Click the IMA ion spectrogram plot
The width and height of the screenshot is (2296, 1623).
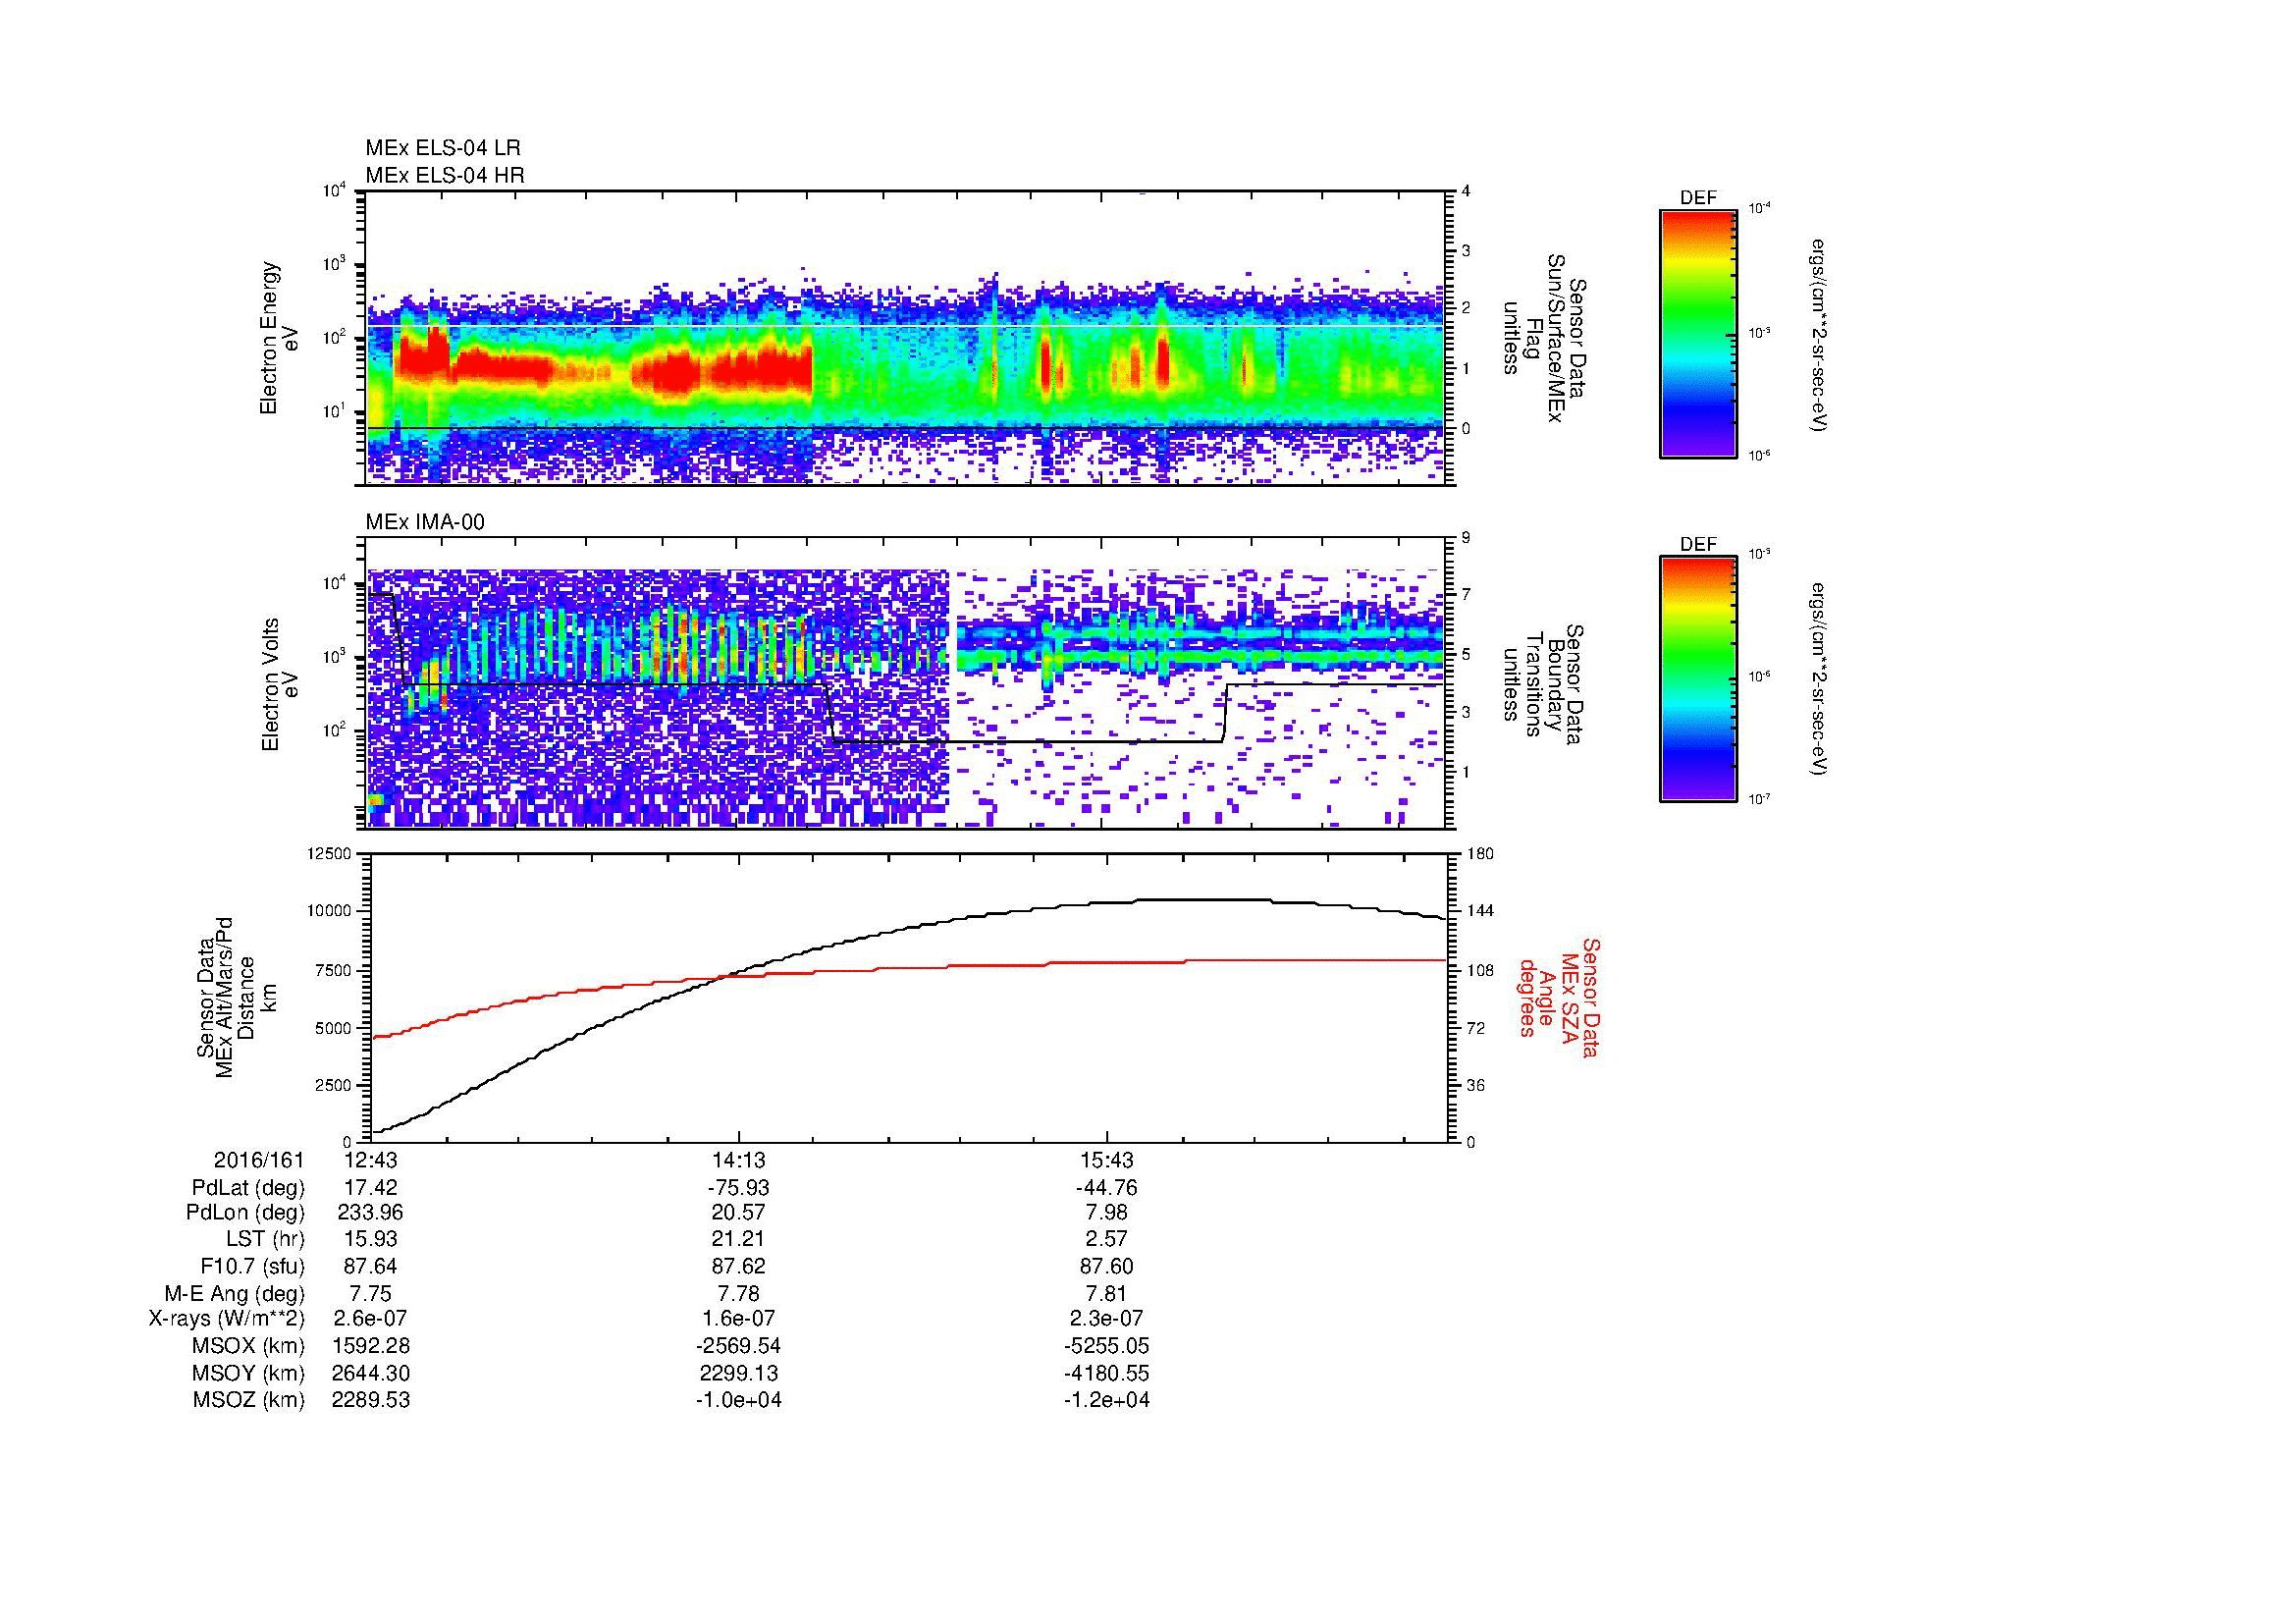(x=907, y=684)
